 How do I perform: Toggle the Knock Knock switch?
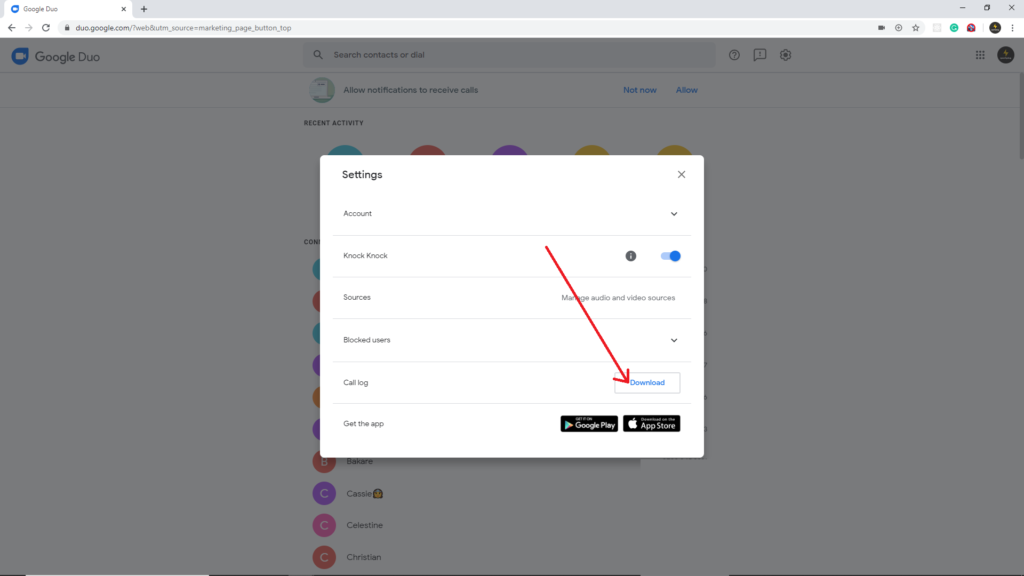(670, 256)
